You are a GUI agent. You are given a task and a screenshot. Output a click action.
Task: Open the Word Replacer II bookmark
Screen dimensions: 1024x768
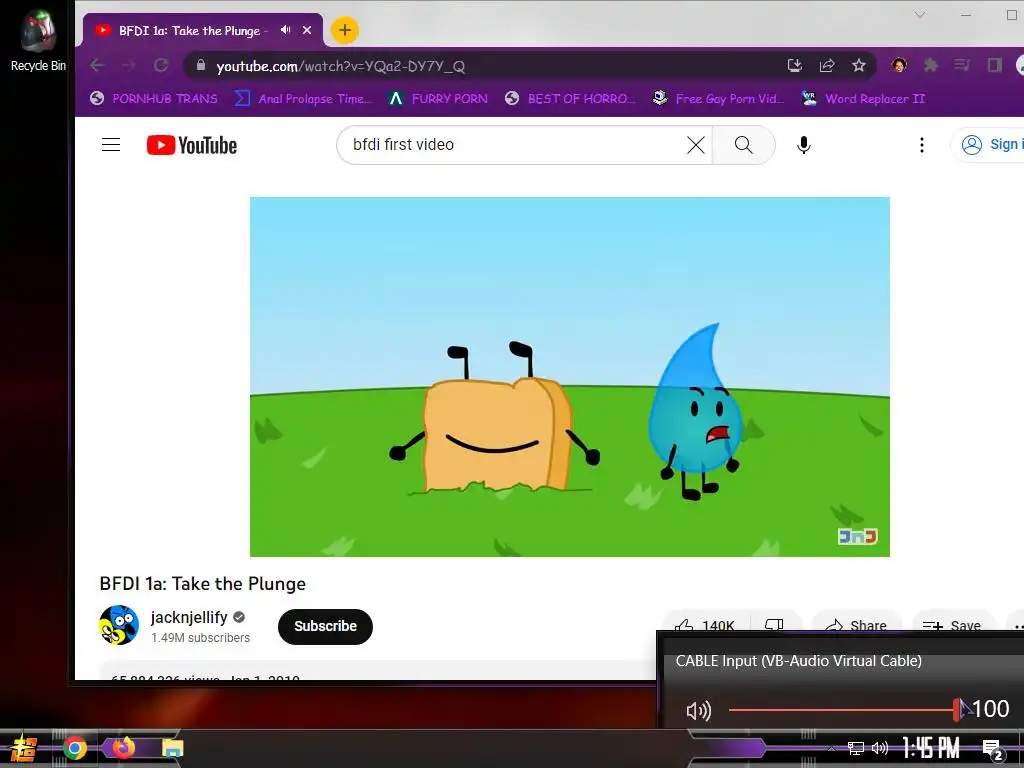pyautogui.click(x=863, y=99)
